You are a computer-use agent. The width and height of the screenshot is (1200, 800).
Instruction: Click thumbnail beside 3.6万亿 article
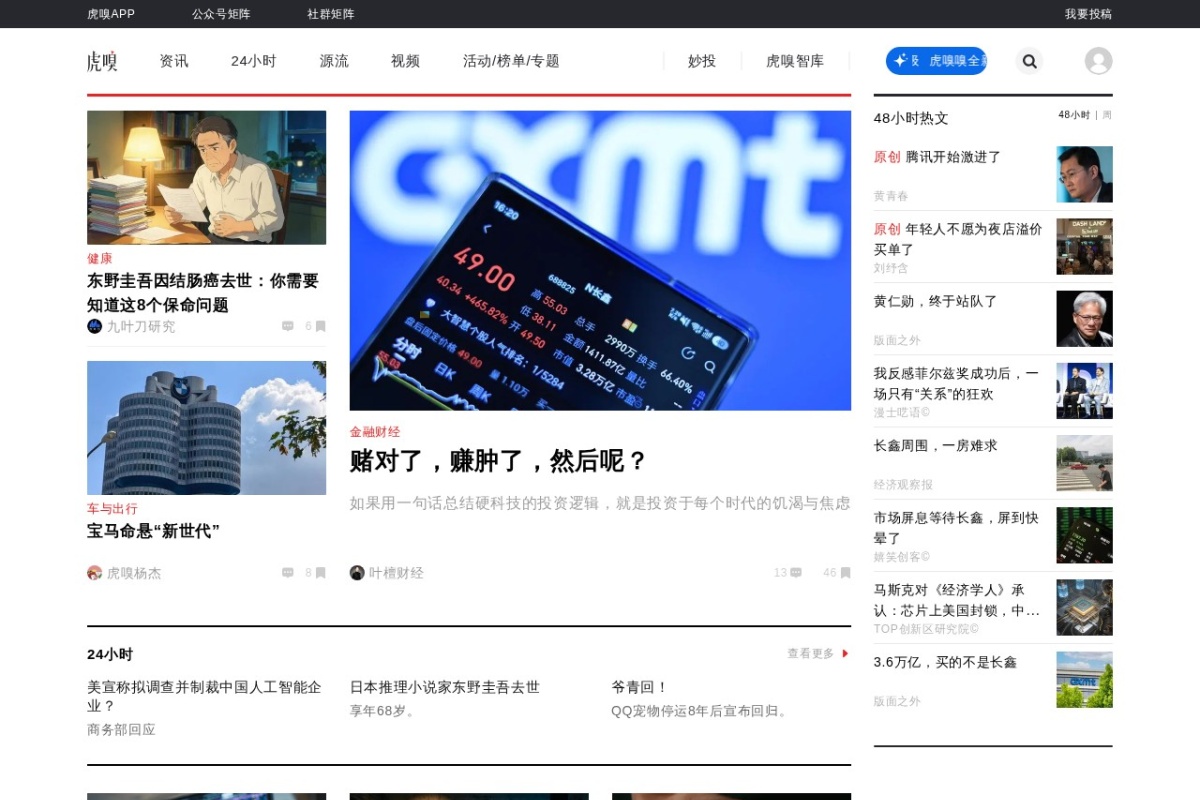pos(1084,680)
